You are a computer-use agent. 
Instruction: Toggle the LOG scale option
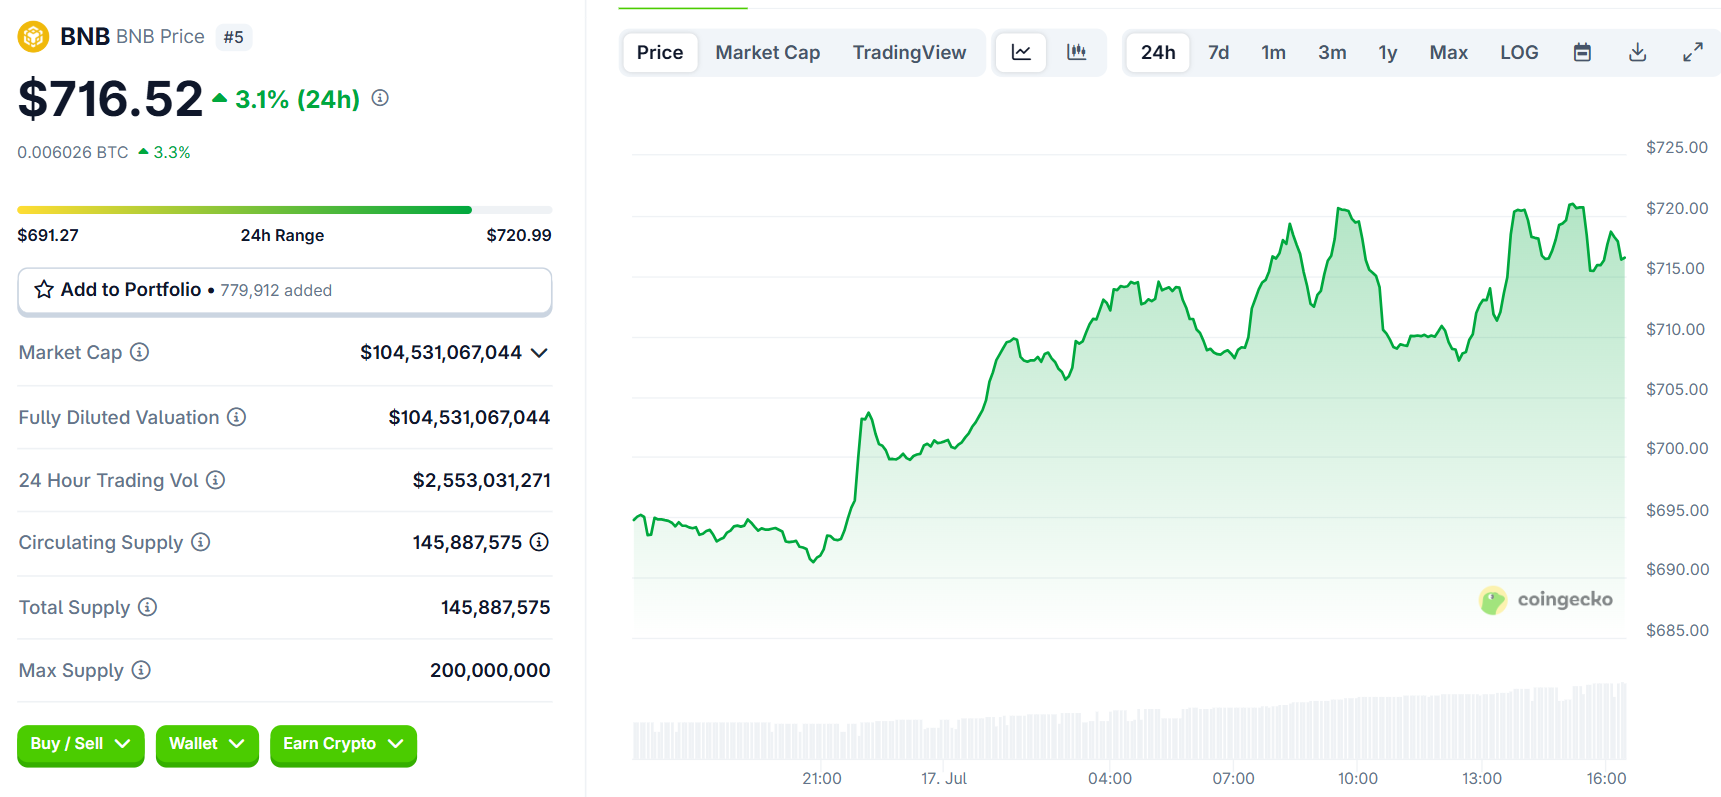[1519, 52]
